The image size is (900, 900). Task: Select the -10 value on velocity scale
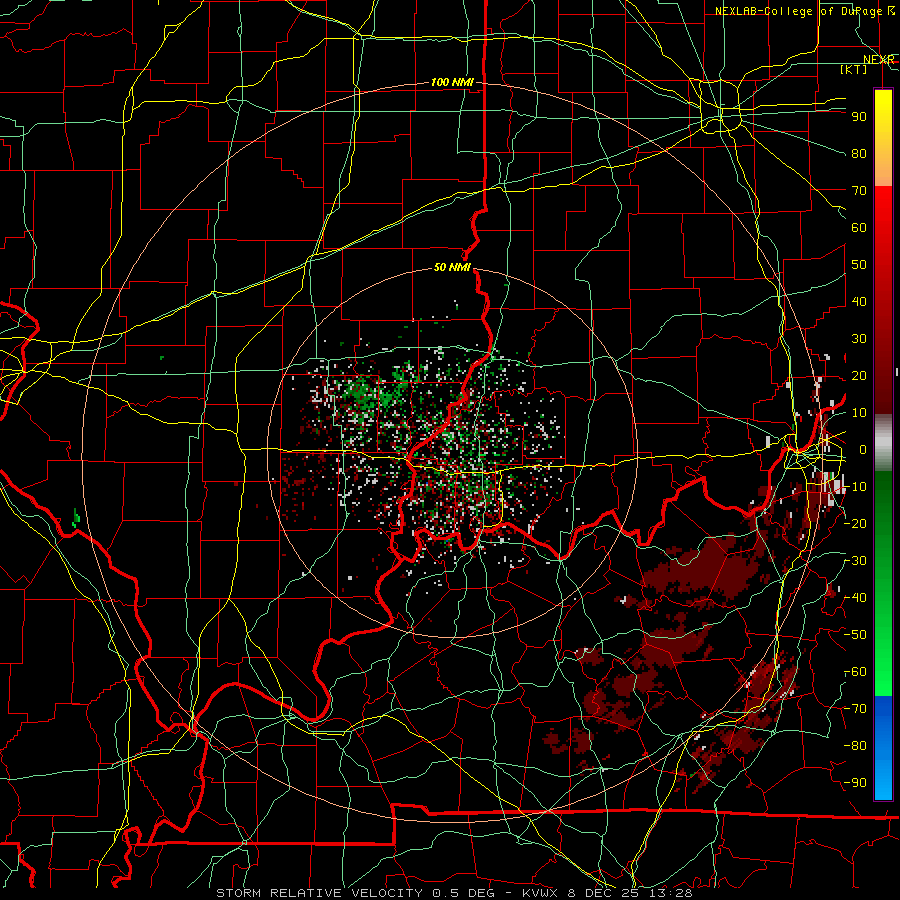pyautogui.click(x=855, y=487)
